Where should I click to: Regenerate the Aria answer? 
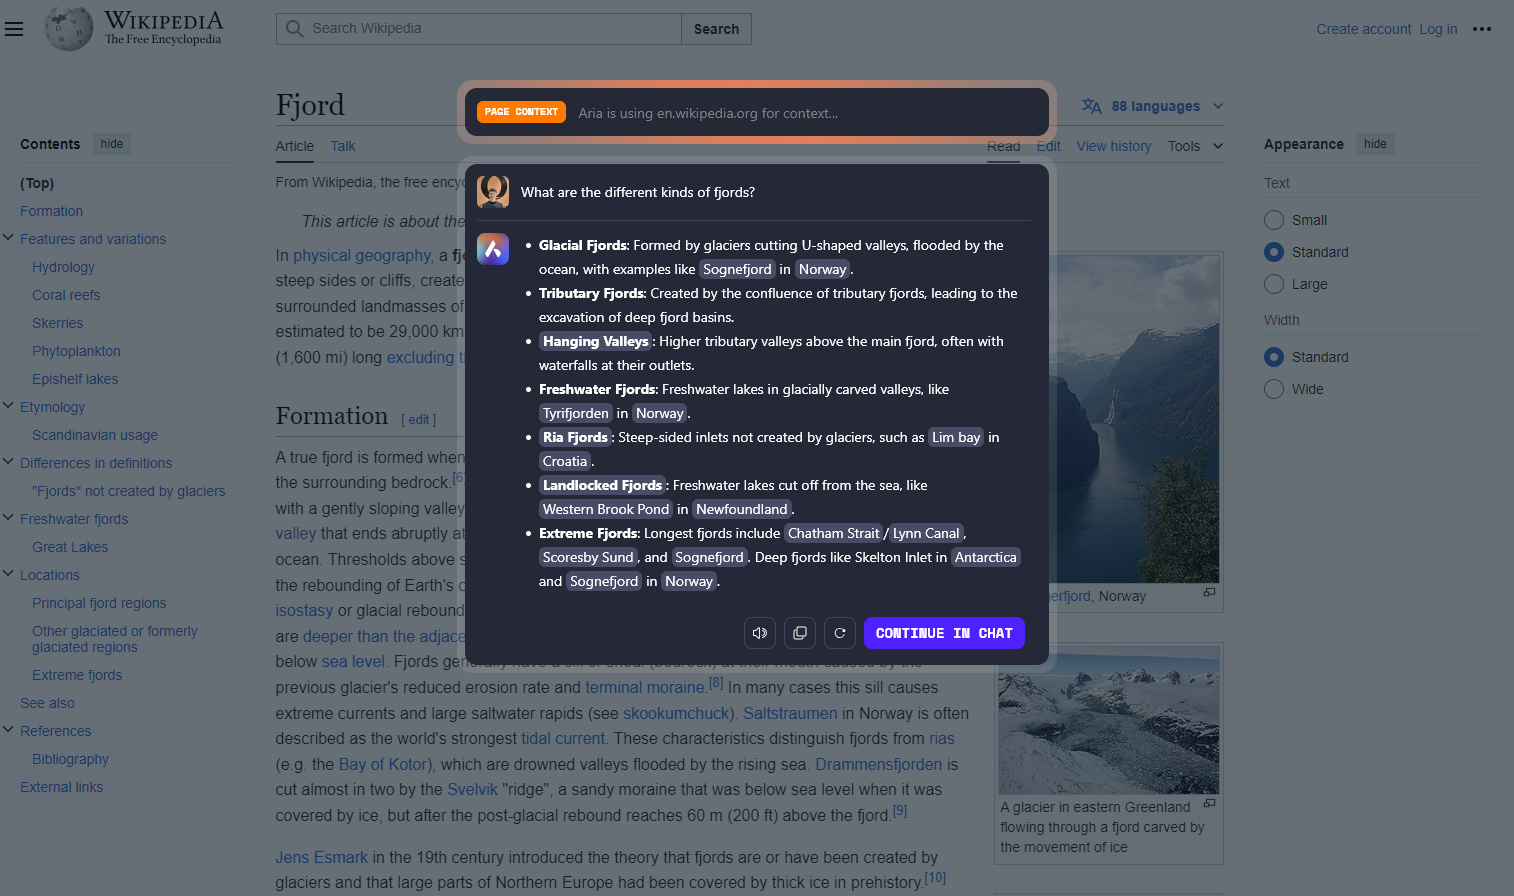tap(840, 633)
